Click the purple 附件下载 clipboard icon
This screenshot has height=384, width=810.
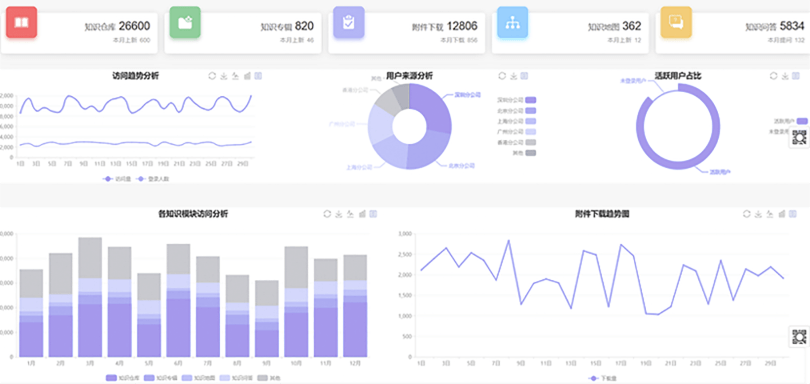(x=349, y=22)
